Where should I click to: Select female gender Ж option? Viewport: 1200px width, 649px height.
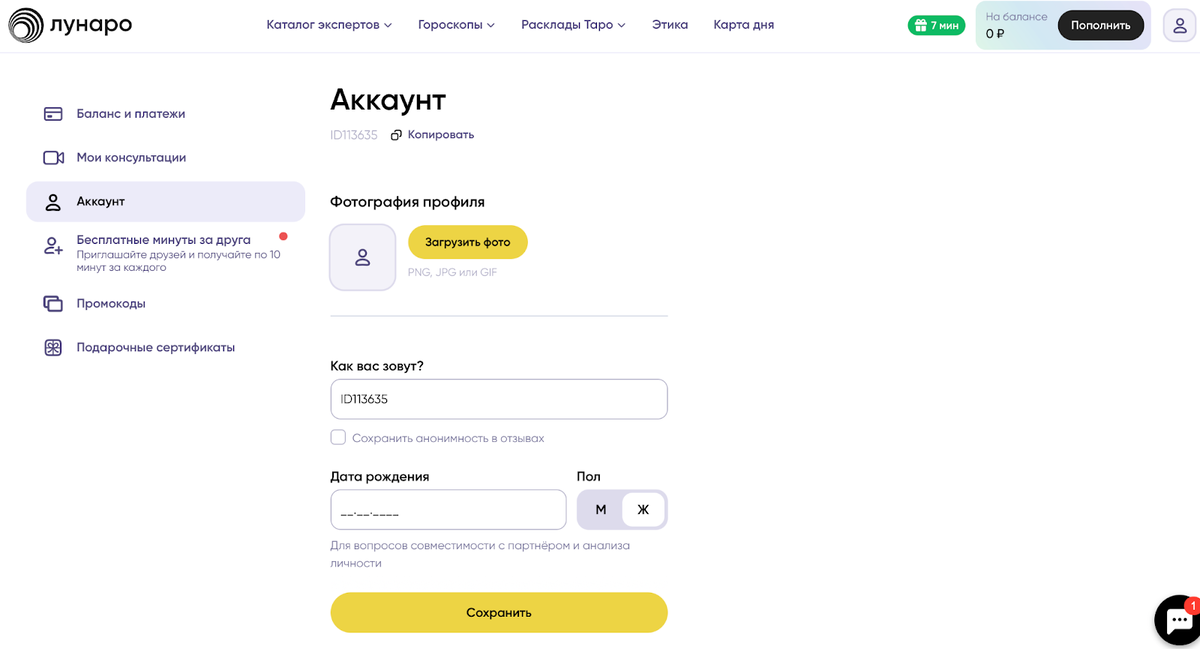coord(643,510)
